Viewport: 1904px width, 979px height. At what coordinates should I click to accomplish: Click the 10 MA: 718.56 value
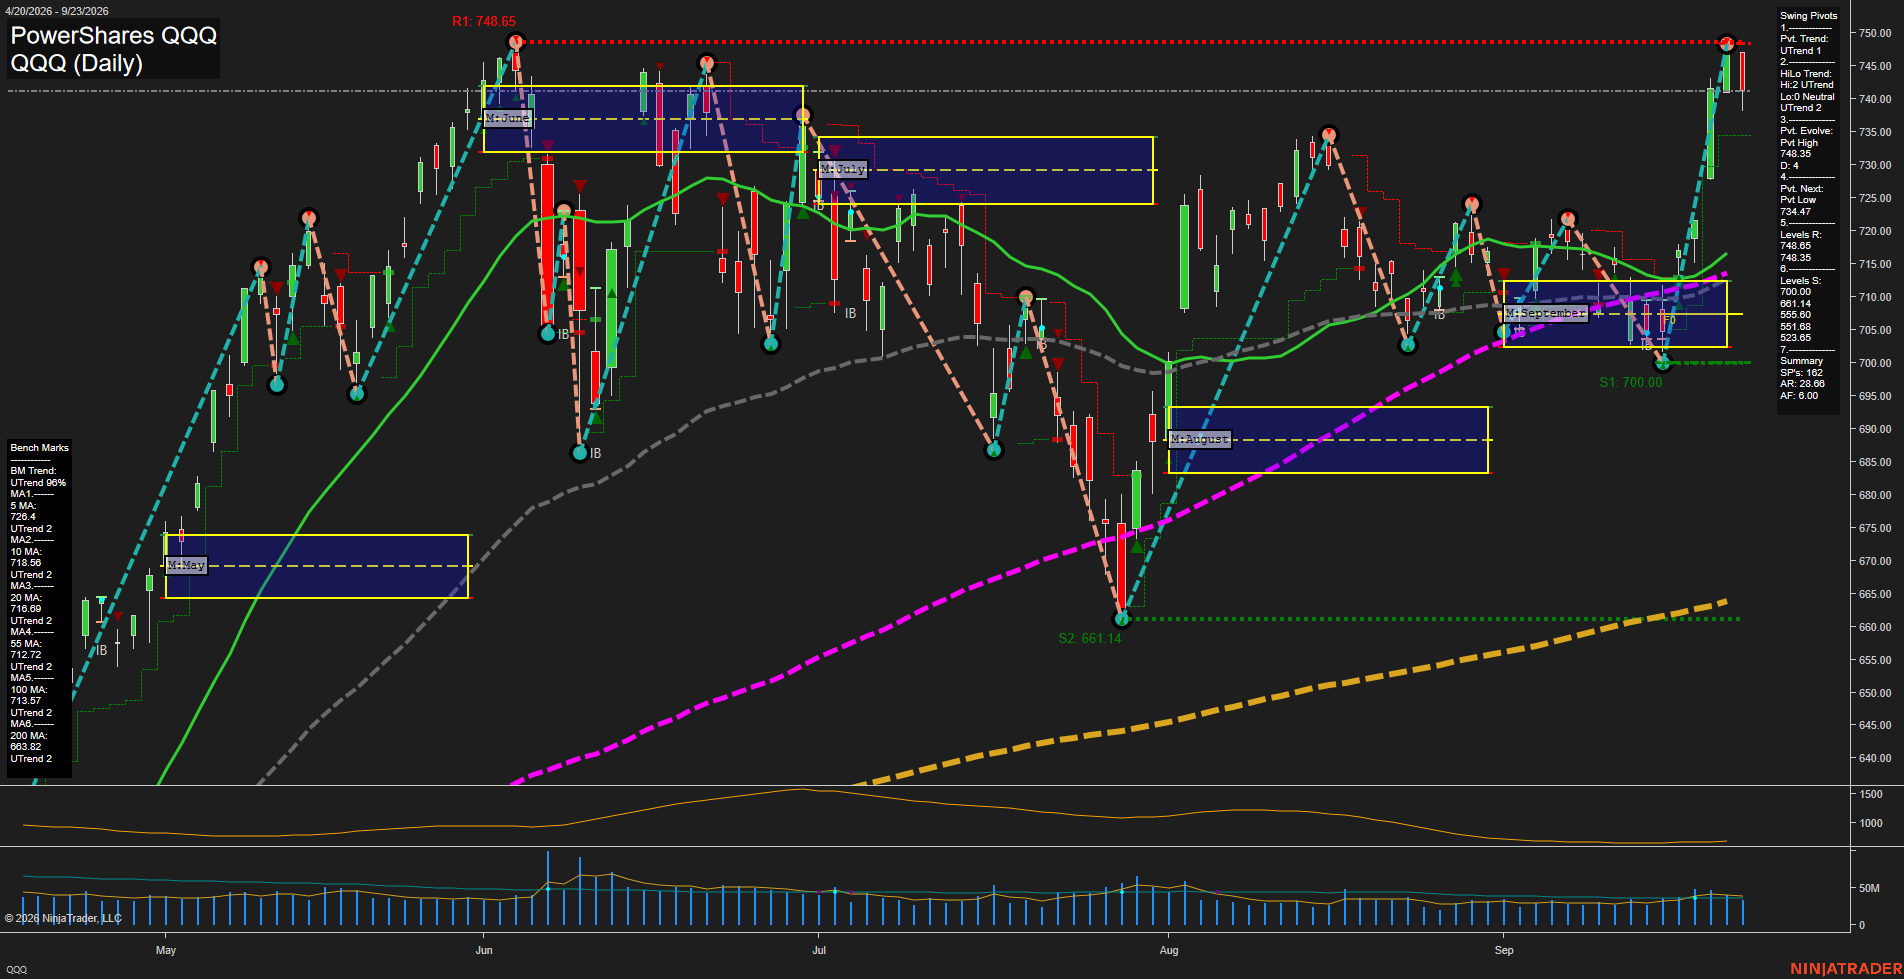pos(26,557)
